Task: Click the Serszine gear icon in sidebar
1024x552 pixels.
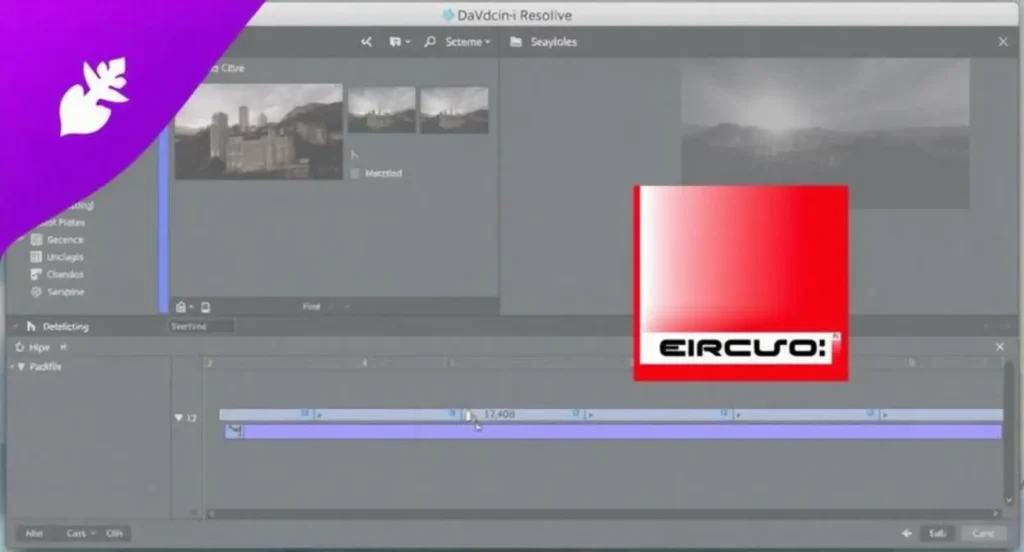Action: 37,292
